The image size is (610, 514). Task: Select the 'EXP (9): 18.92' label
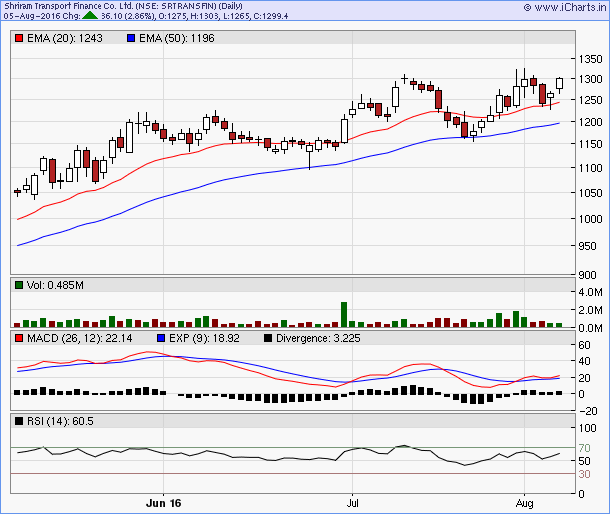(204, 338)
